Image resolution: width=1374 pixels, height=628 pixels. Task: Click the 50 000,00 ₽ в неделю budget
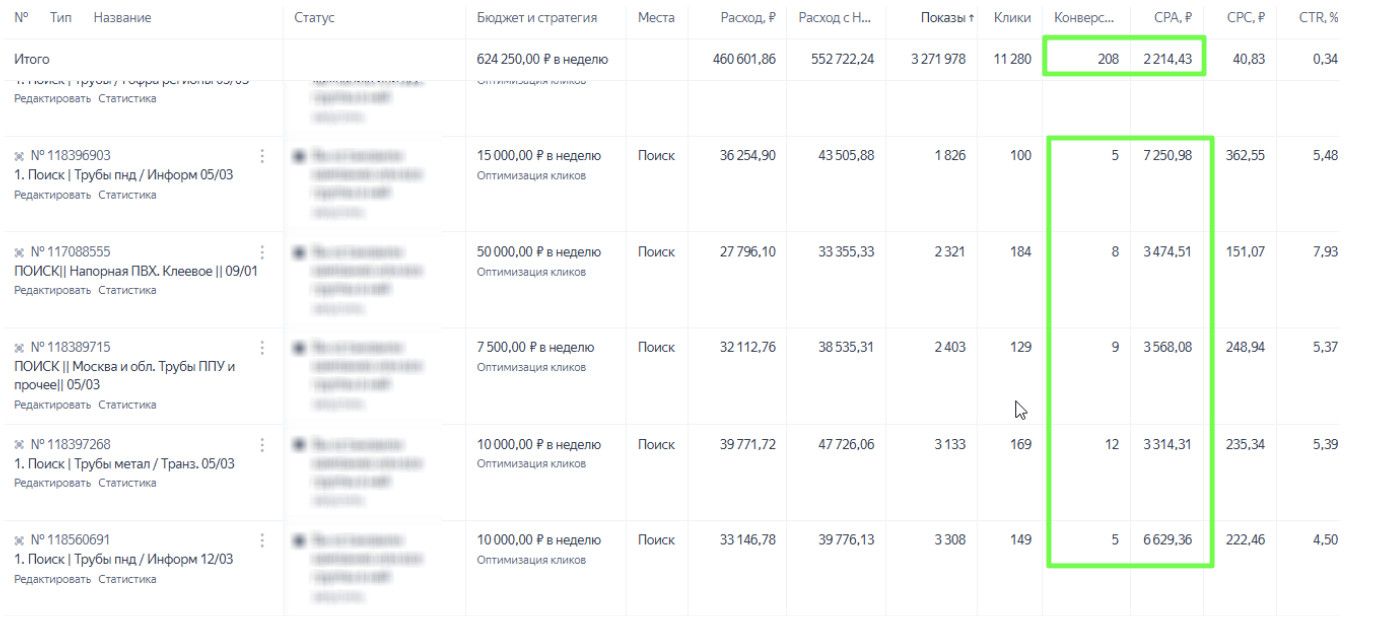538,252
